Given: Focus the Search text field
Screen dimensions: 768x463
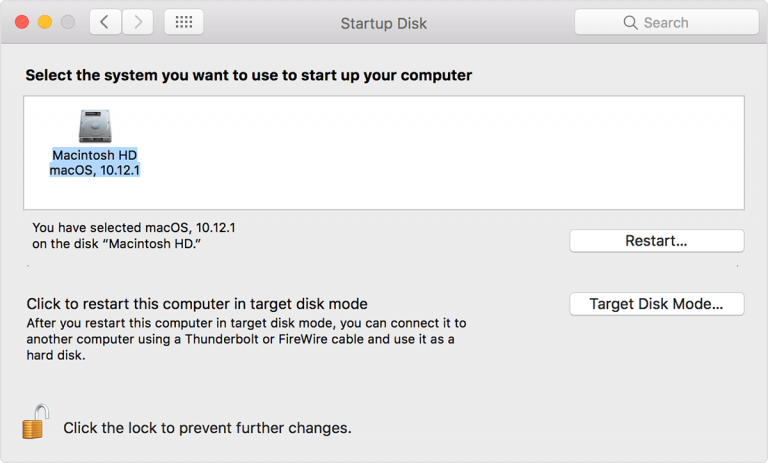Looking at the screenshot, I should point(667,22).
